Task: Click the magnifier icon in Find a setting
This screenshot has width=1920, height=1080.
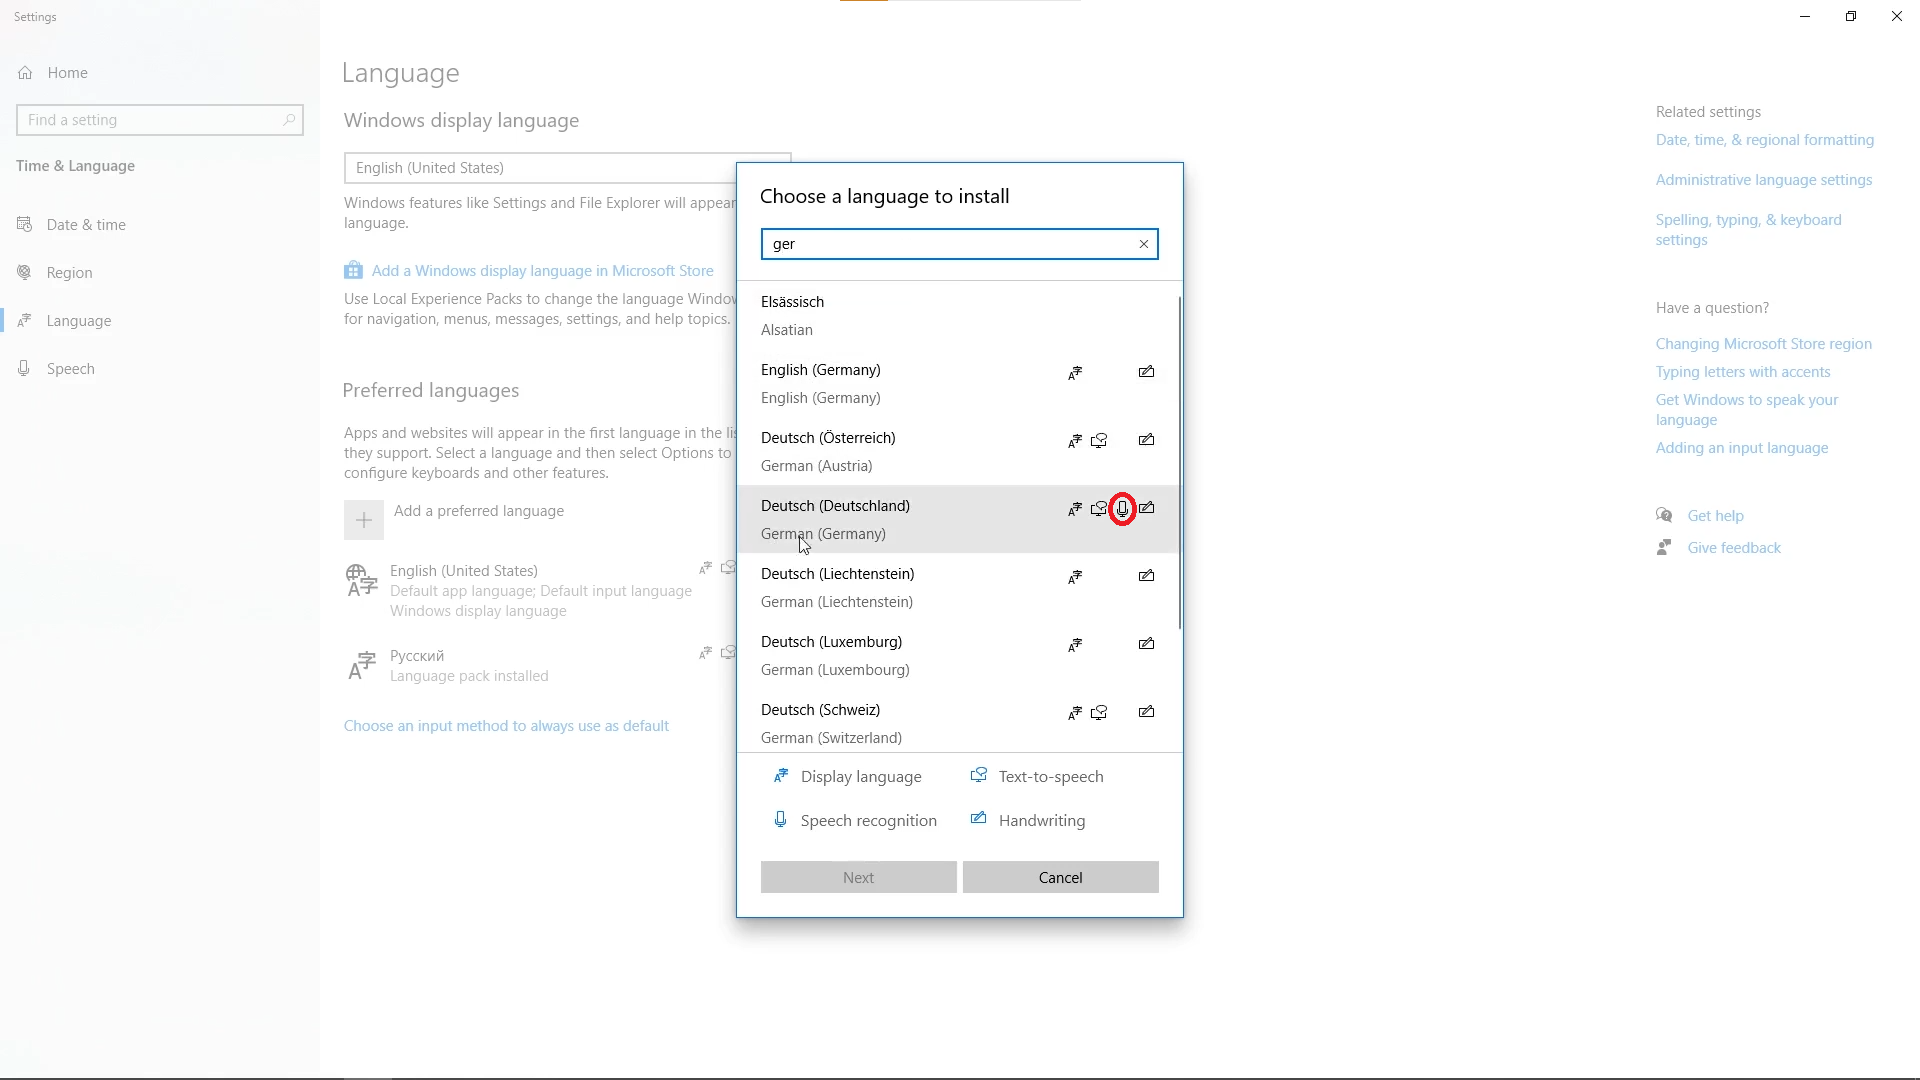Action: click(289, 119)
